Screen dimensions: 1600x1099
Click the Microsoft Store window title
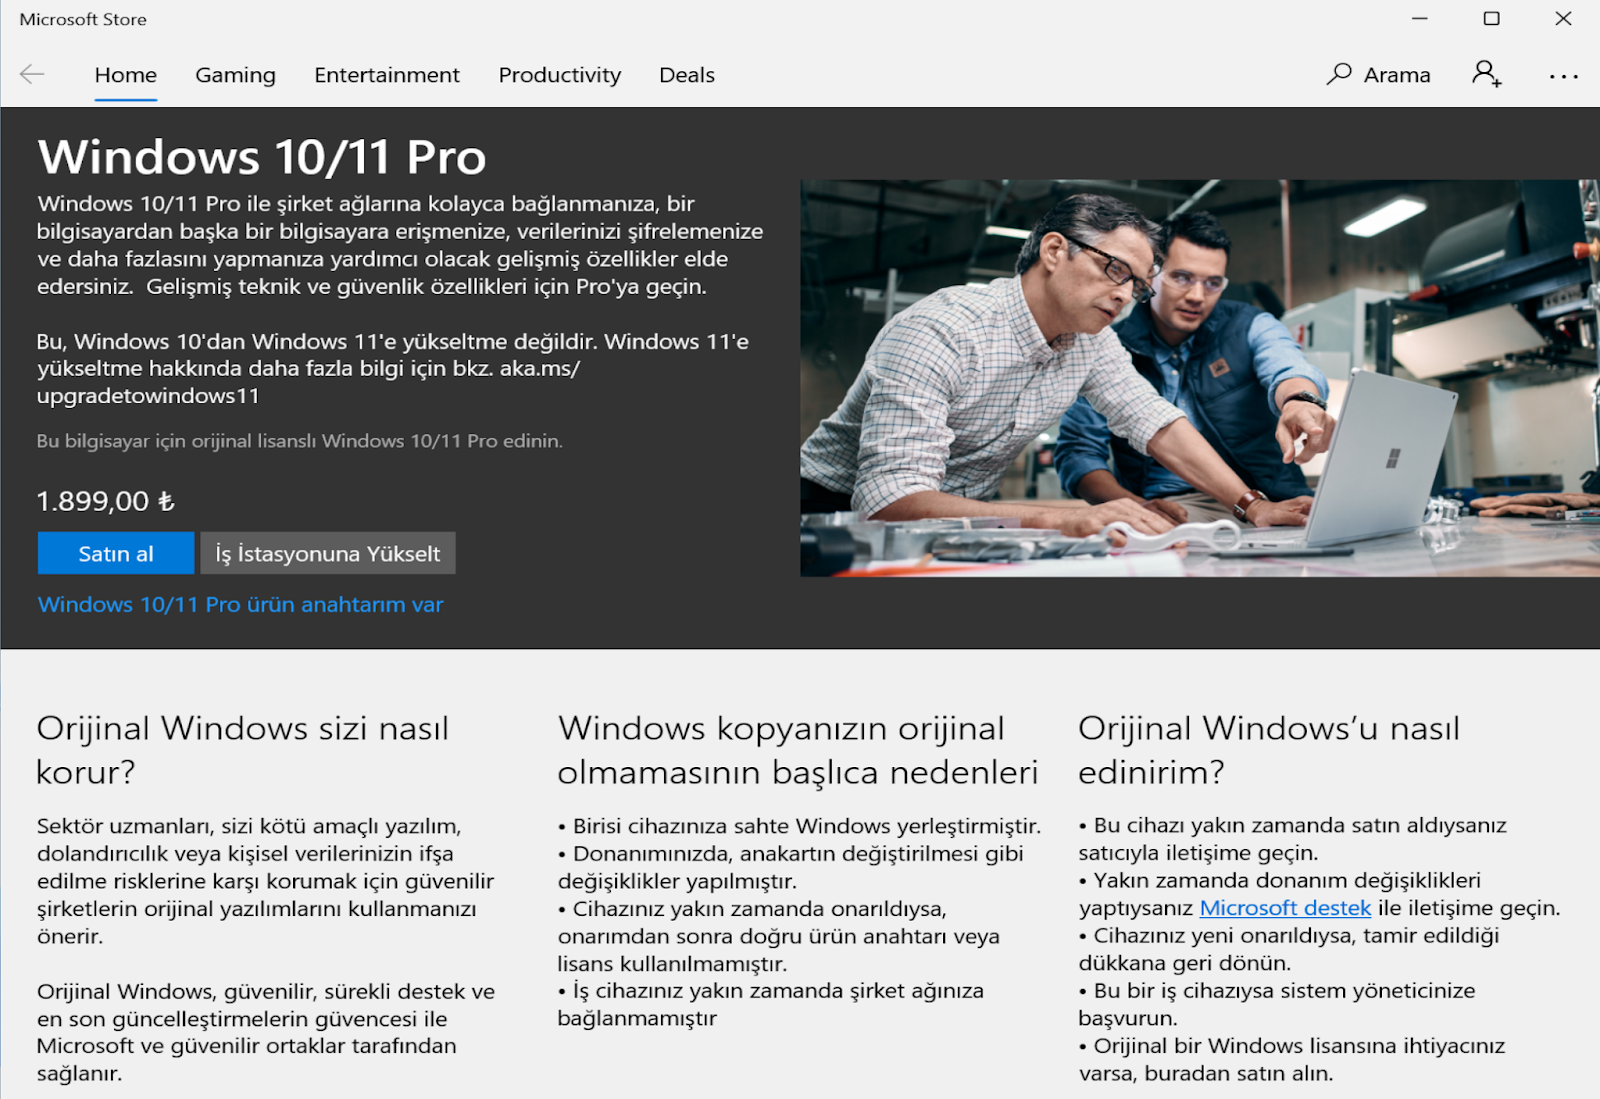(83, 19)
